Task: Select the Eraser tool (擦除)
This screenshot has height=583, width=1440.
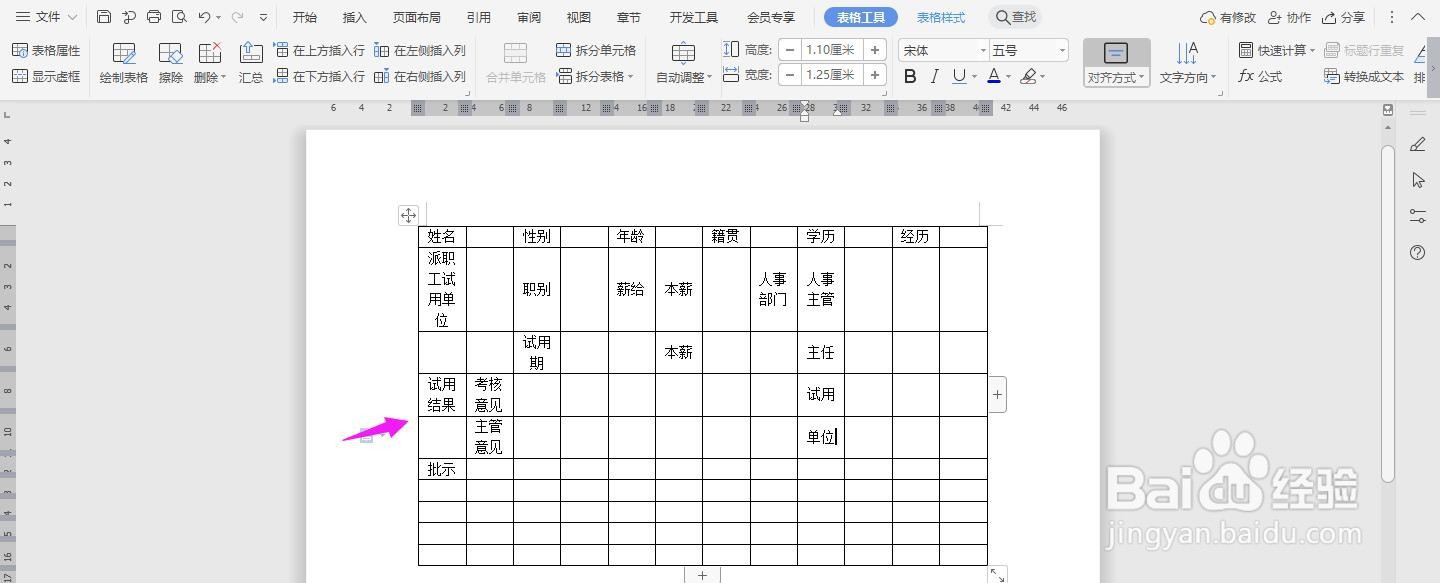Action: click(171, 63)
